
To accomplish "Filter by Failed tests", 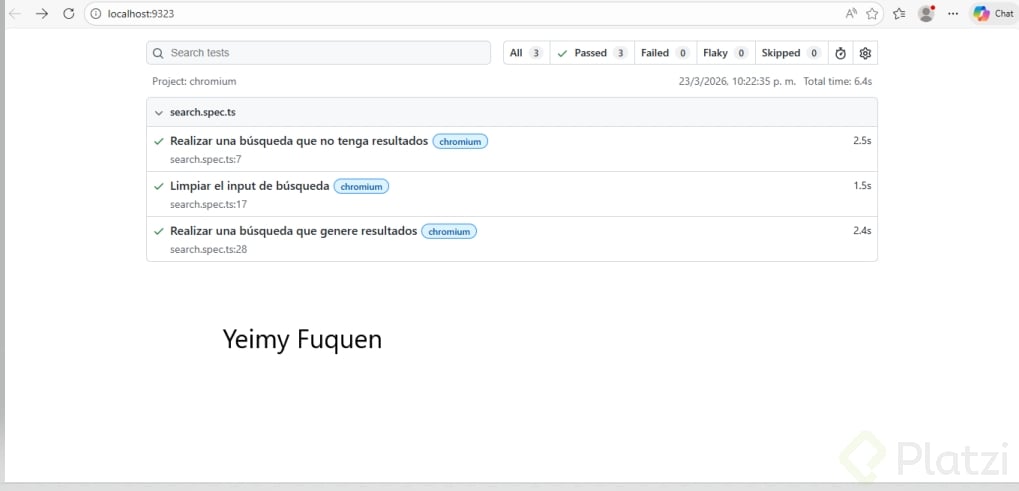I will pos(665,53).
